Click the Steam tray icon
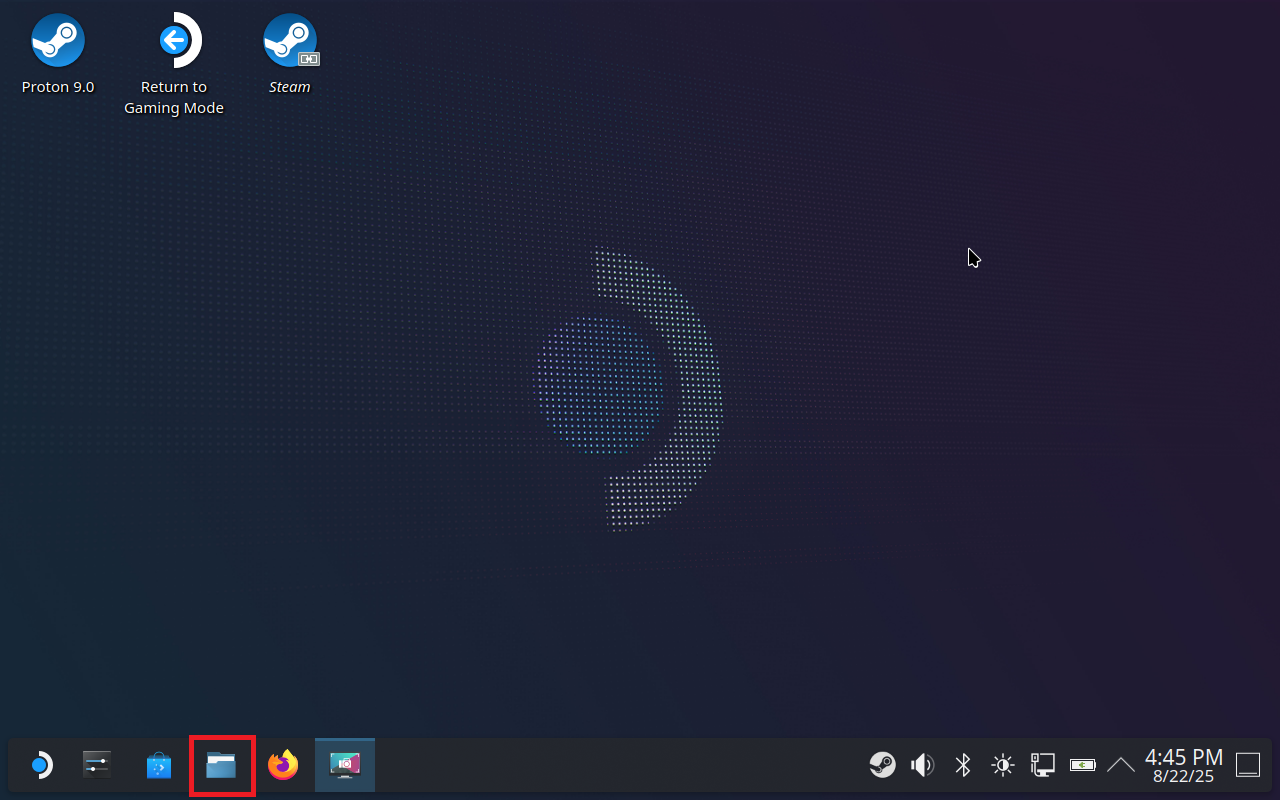 coord(882,766)
